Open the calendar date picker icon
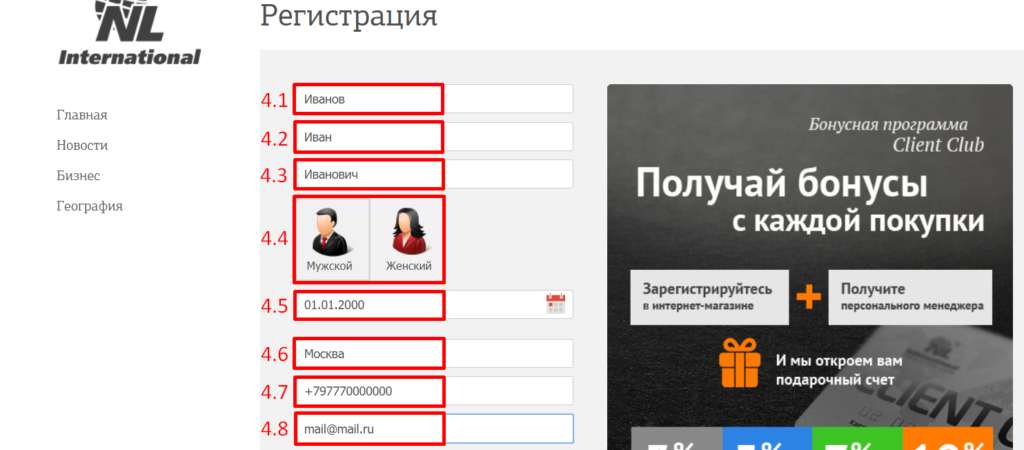1024x450 pixels. (555, 304)
